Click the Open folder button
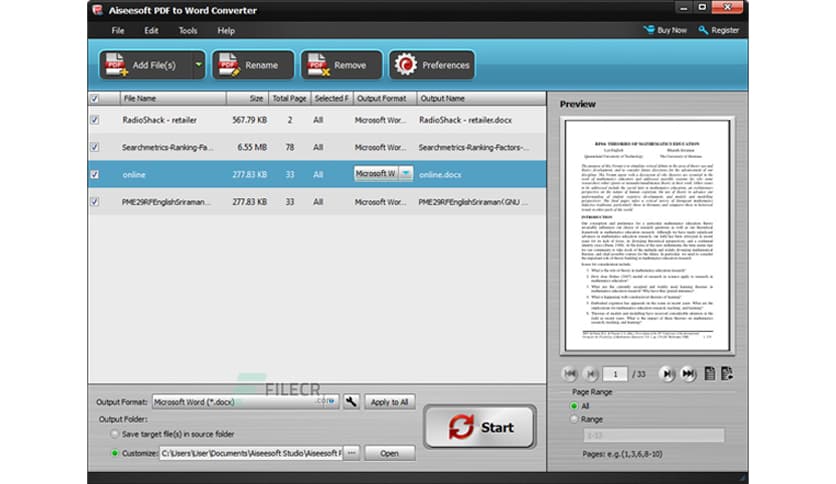The height and width of the screenshot is (484, 836). pos(389,453)
